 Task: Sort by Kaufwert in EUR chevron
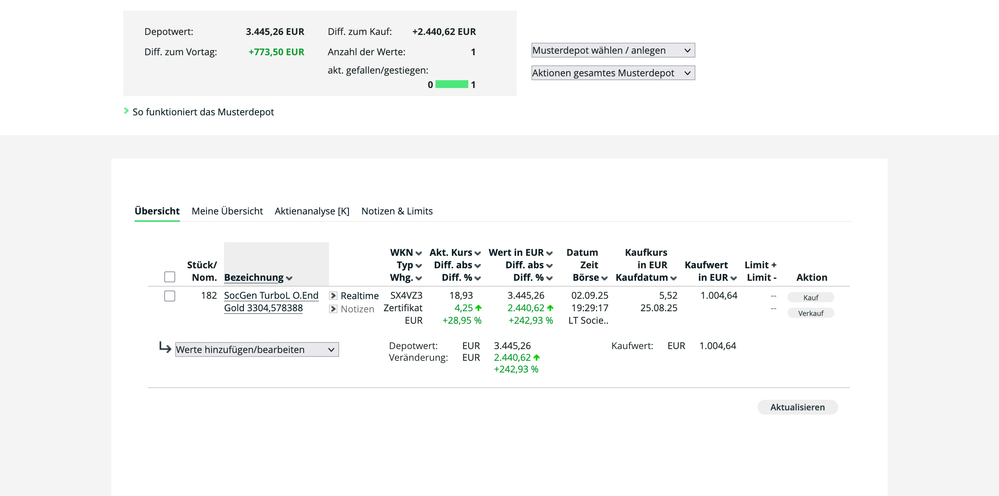point(733,278)
